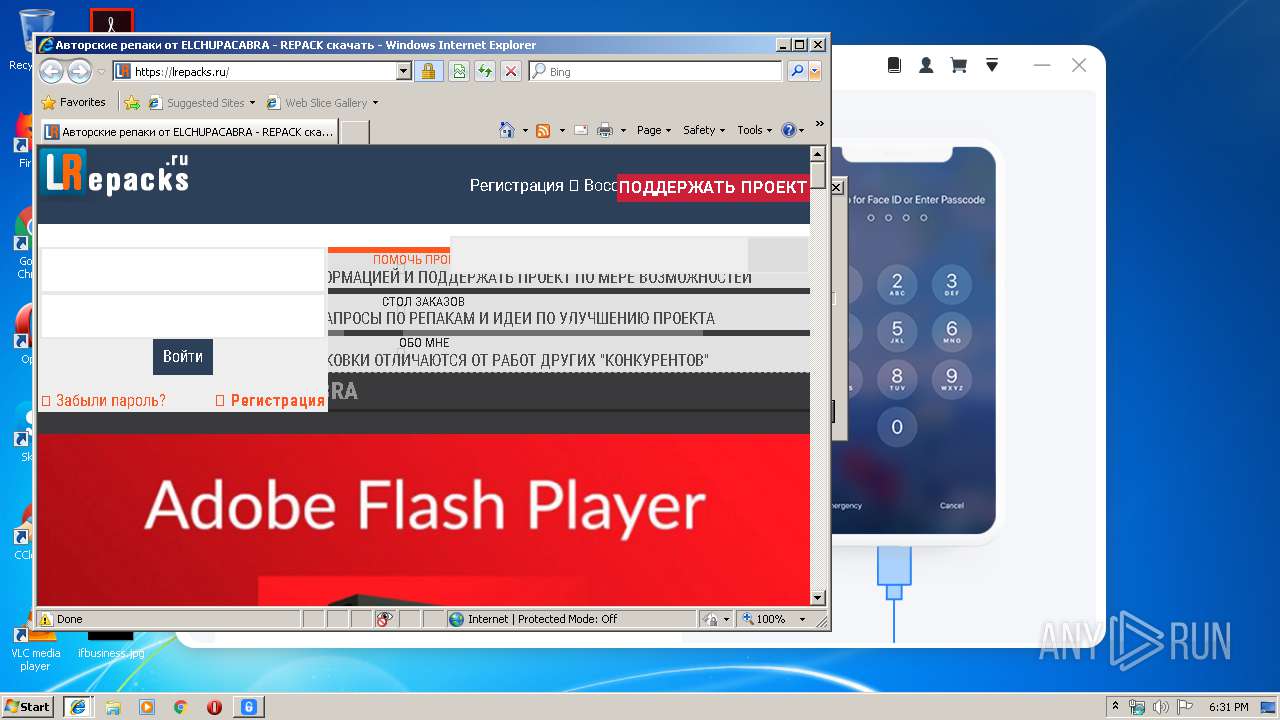This screenshot has height=720, width=1280.
Task: Click the Home icon in command bar
Action: point(507,130)
